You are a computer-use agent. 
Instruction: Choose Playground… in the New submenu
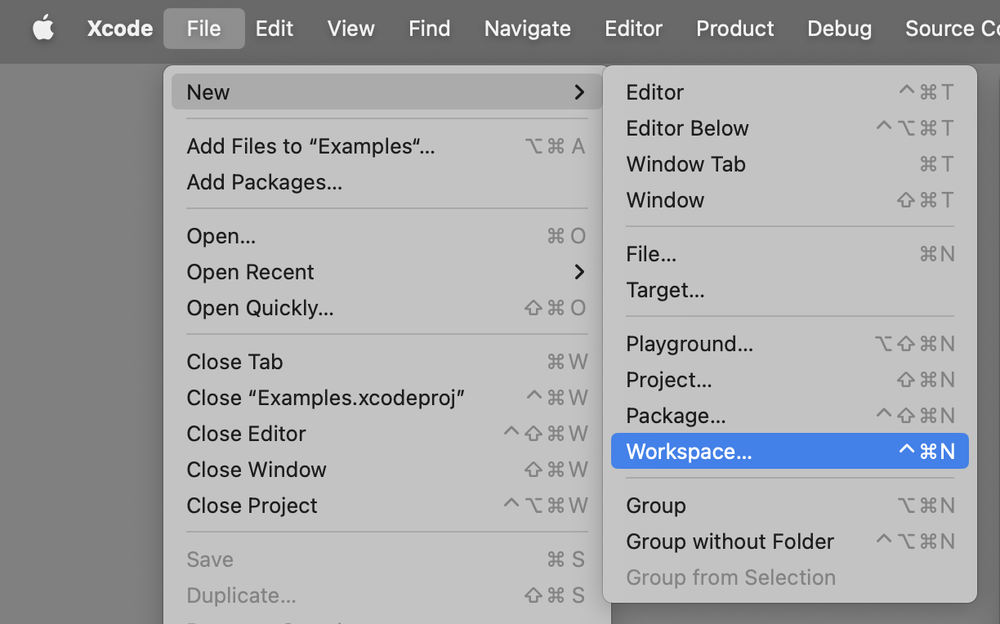pos(690,344)
